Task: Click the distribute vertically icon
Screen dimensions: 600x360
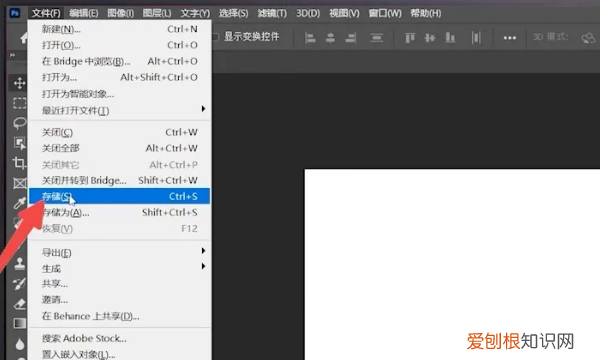Action: (x=377, y=37)
